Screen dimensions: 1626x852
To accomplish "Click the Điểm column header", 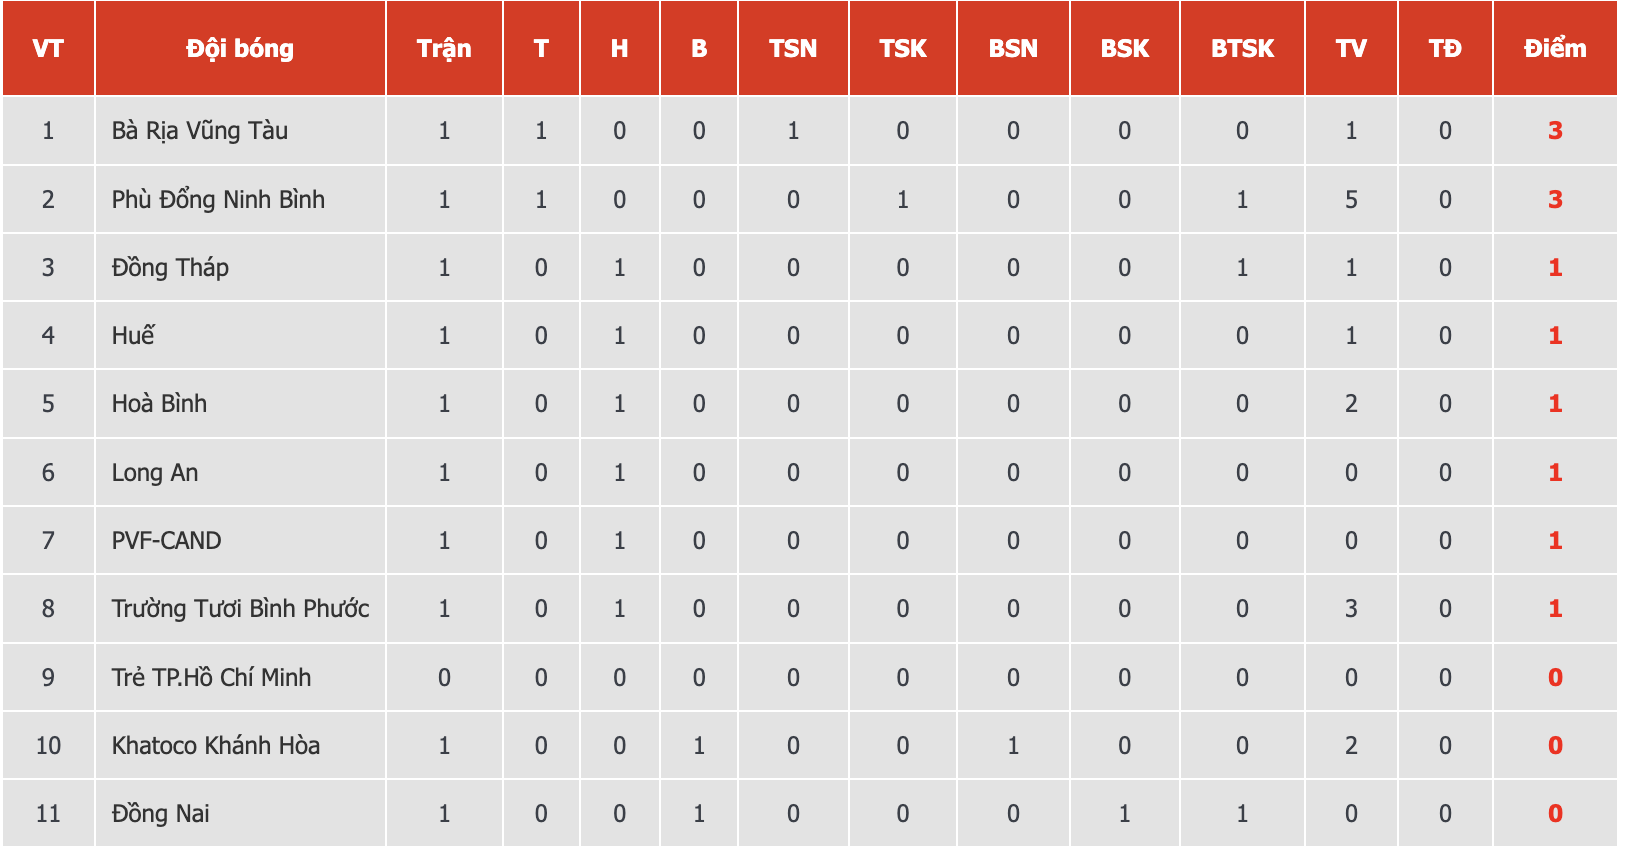I will coord(1555,48).
